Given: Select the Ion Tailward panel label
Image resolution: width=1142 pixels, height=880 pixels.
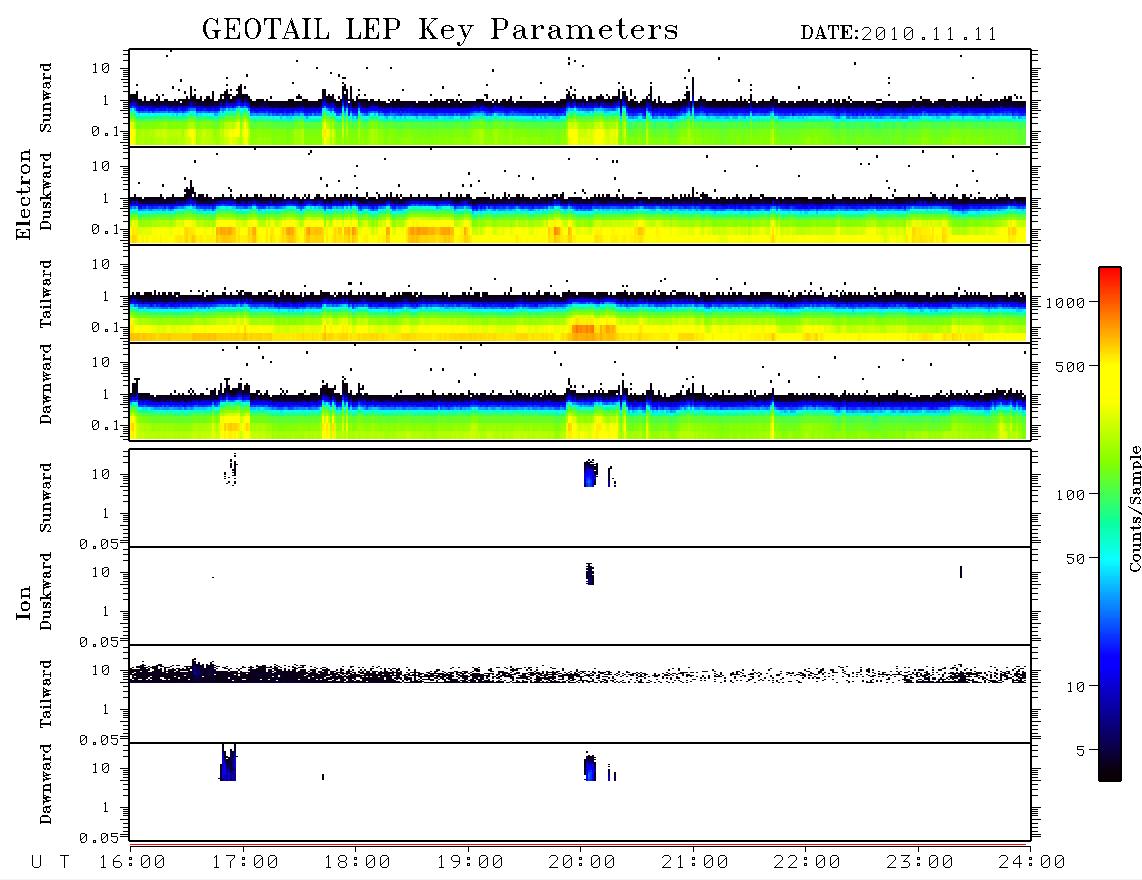Looking at the screenshot, I should tap(46, 694).
